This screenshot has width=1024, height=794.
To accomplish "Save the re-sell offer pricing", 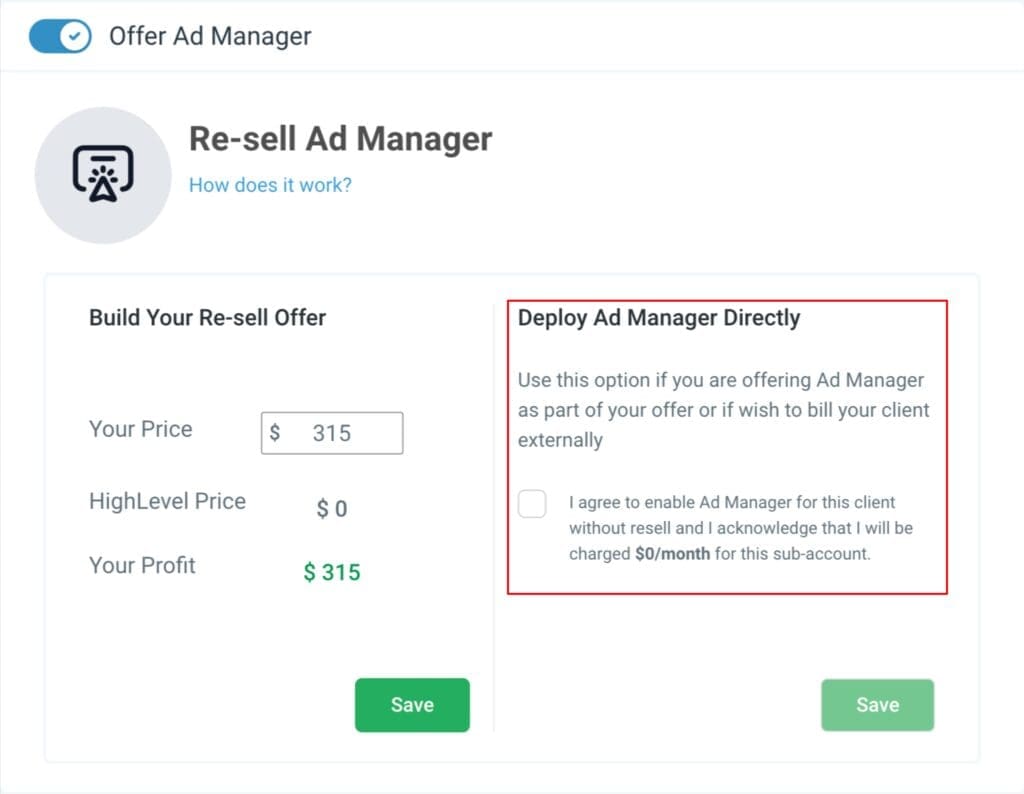I will tap(411, 705).
